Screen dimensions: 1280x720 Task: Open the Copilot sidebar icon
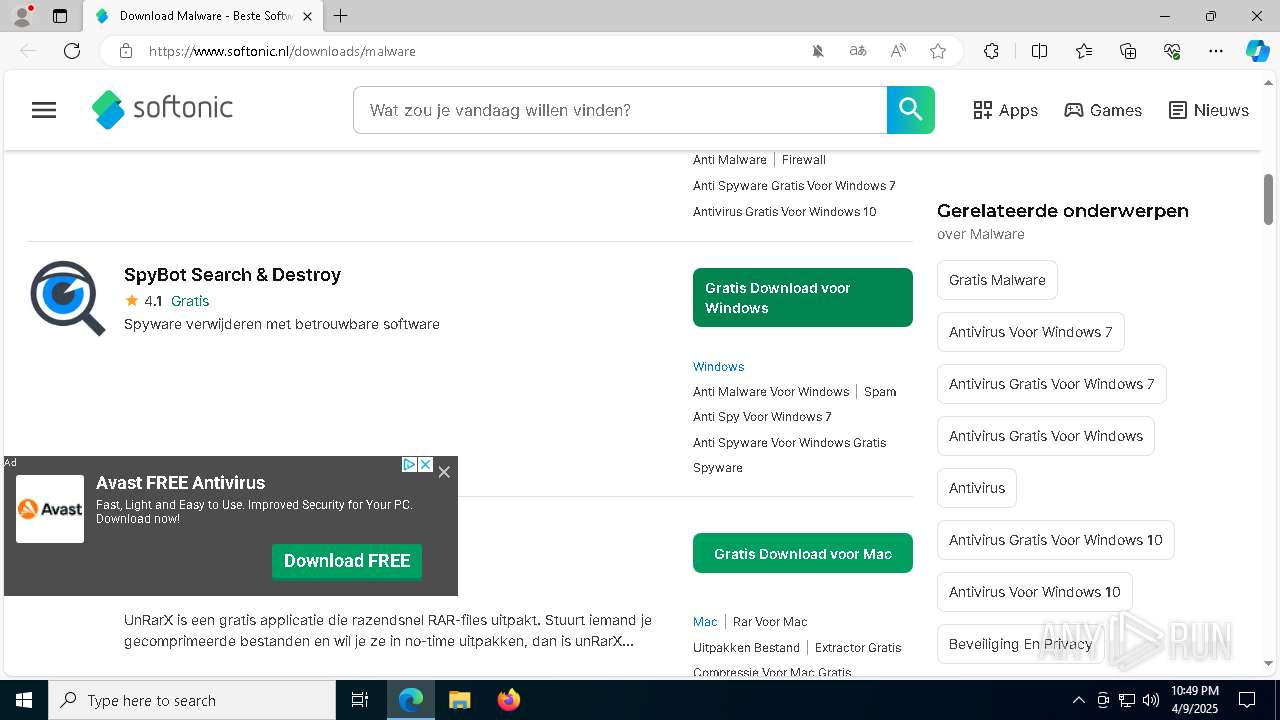1257,51
